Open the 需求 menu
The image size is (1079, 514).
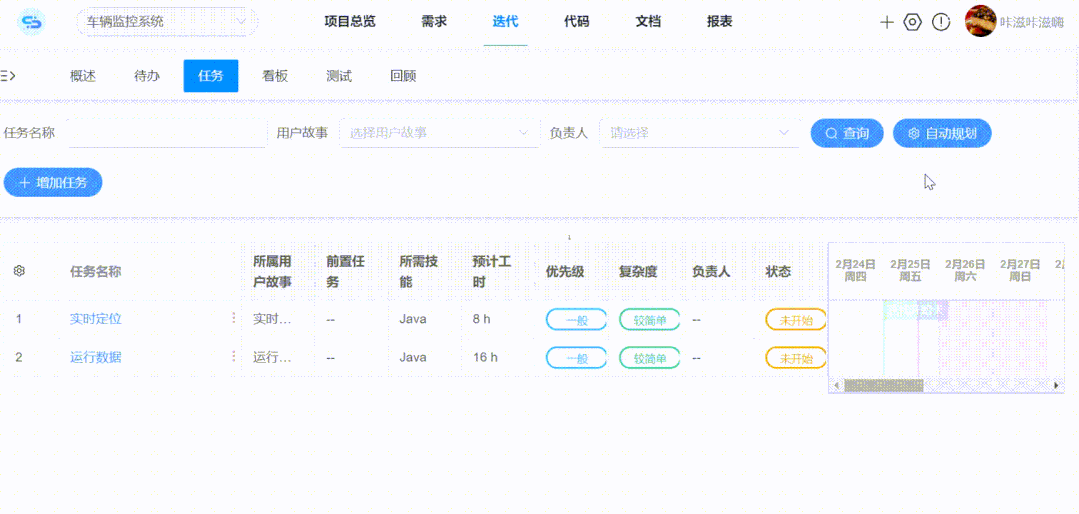tap(434, 21)
